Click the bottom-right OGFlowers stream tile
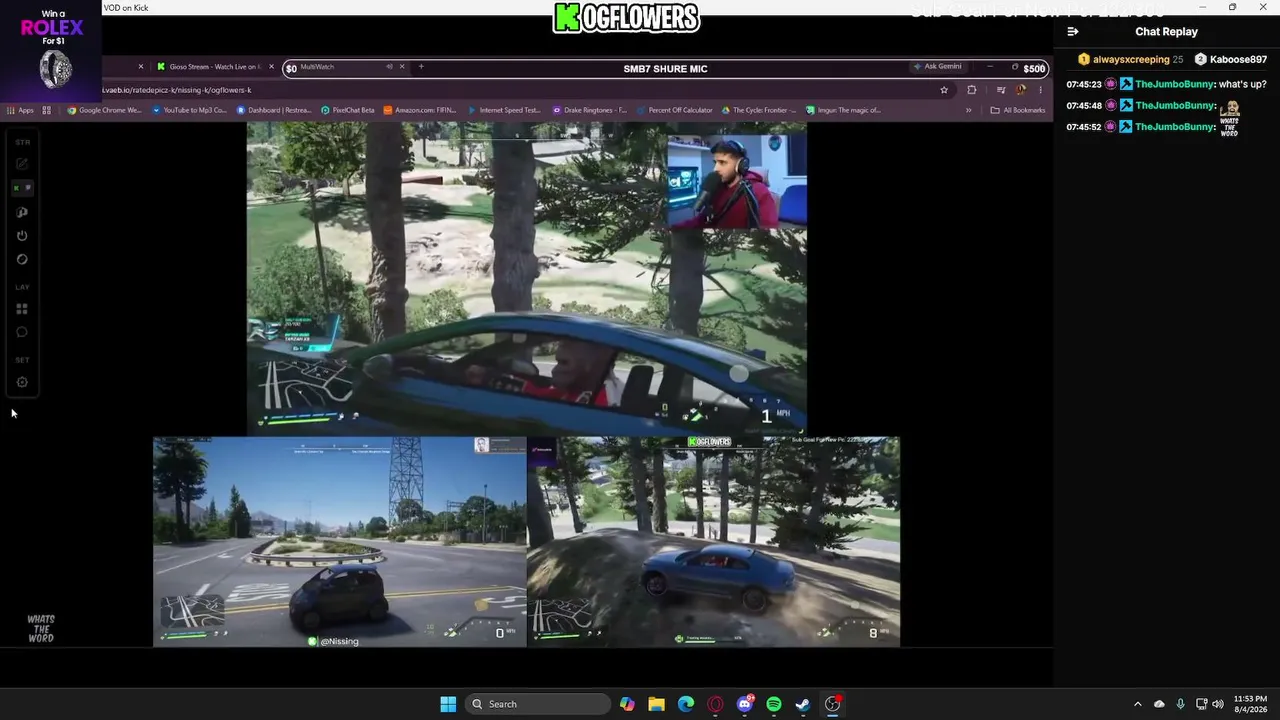 pyautogui.click(x=713, y=541)
